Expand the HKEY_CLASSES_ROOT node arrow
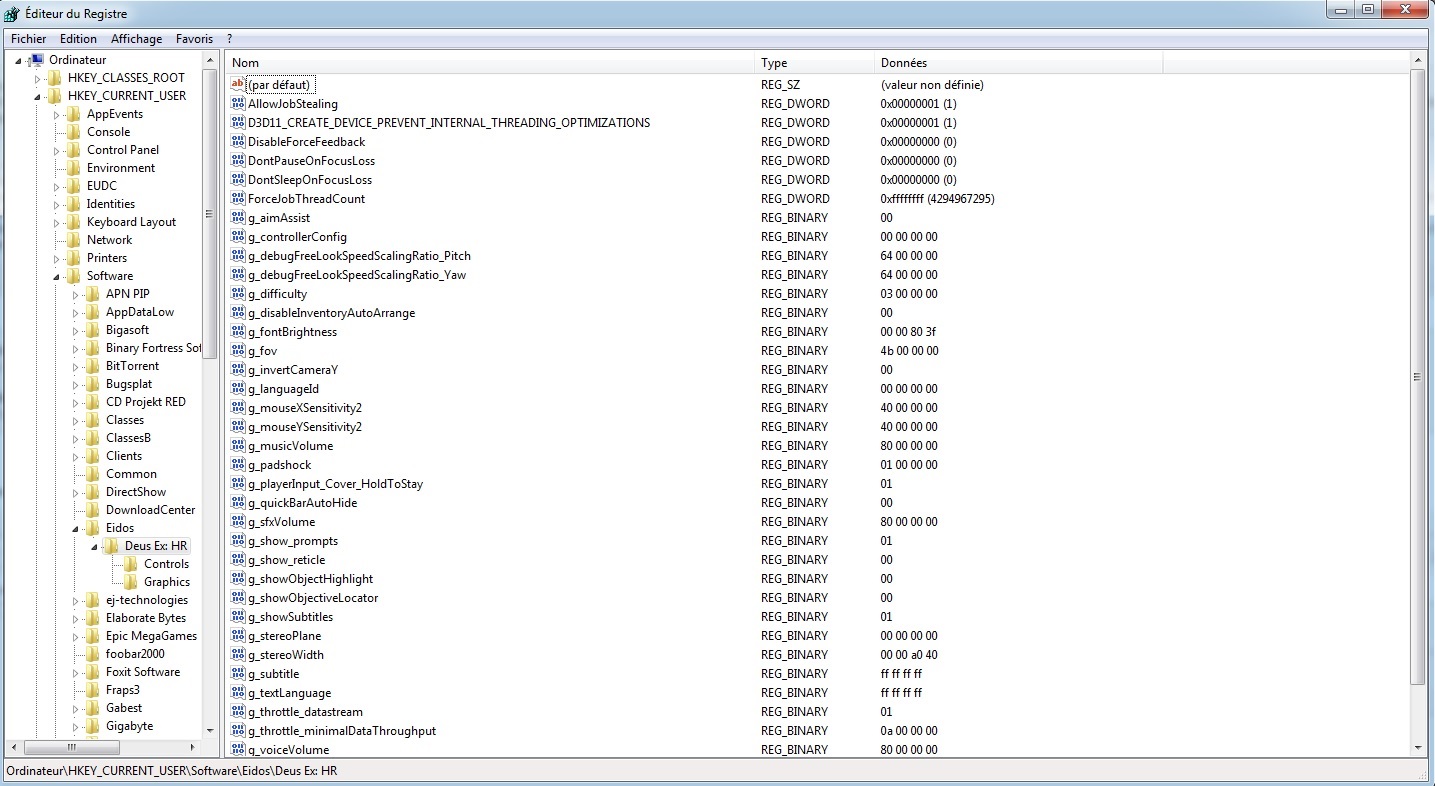Viewport: 1435px width, 786px height. 38,78
